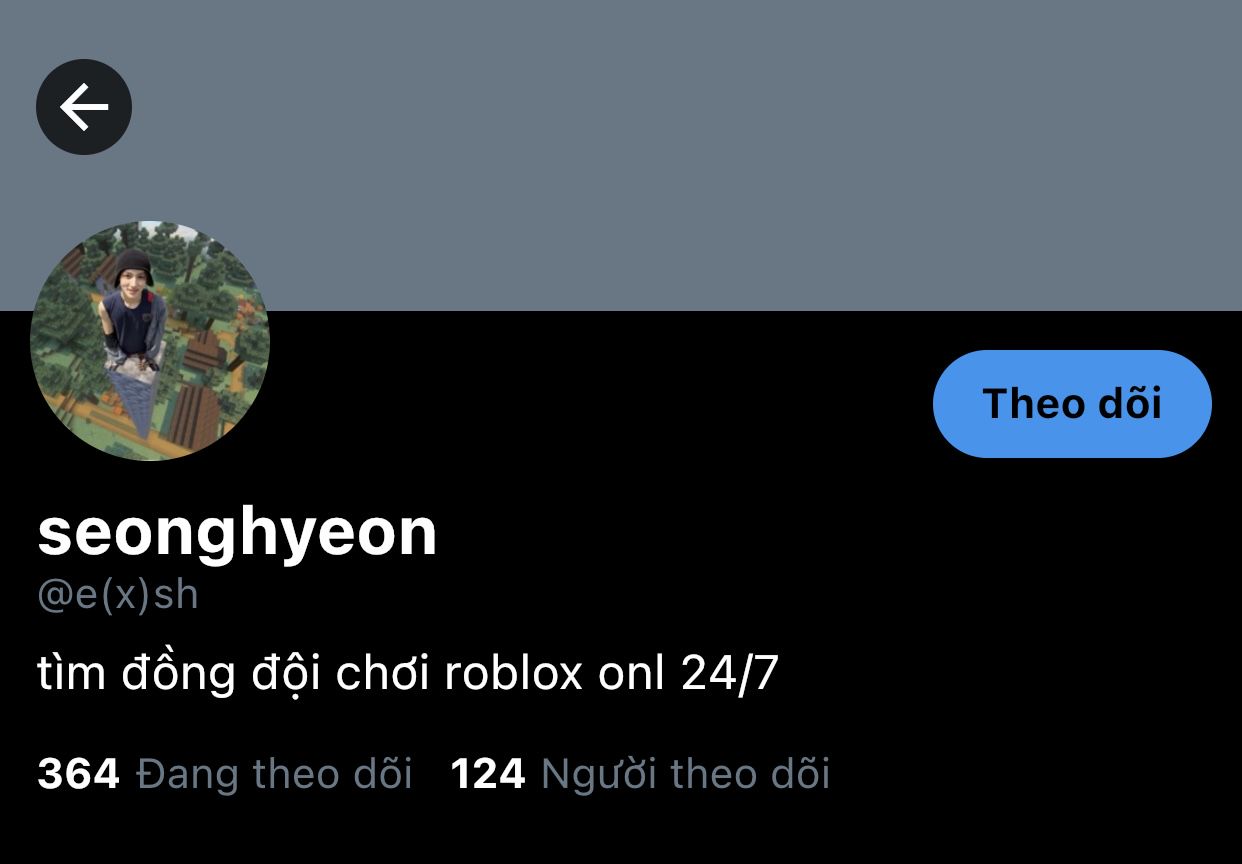Select the display name seonghyeon
The height and width of the screenshot is (864, 1242).
pos(238,531)
